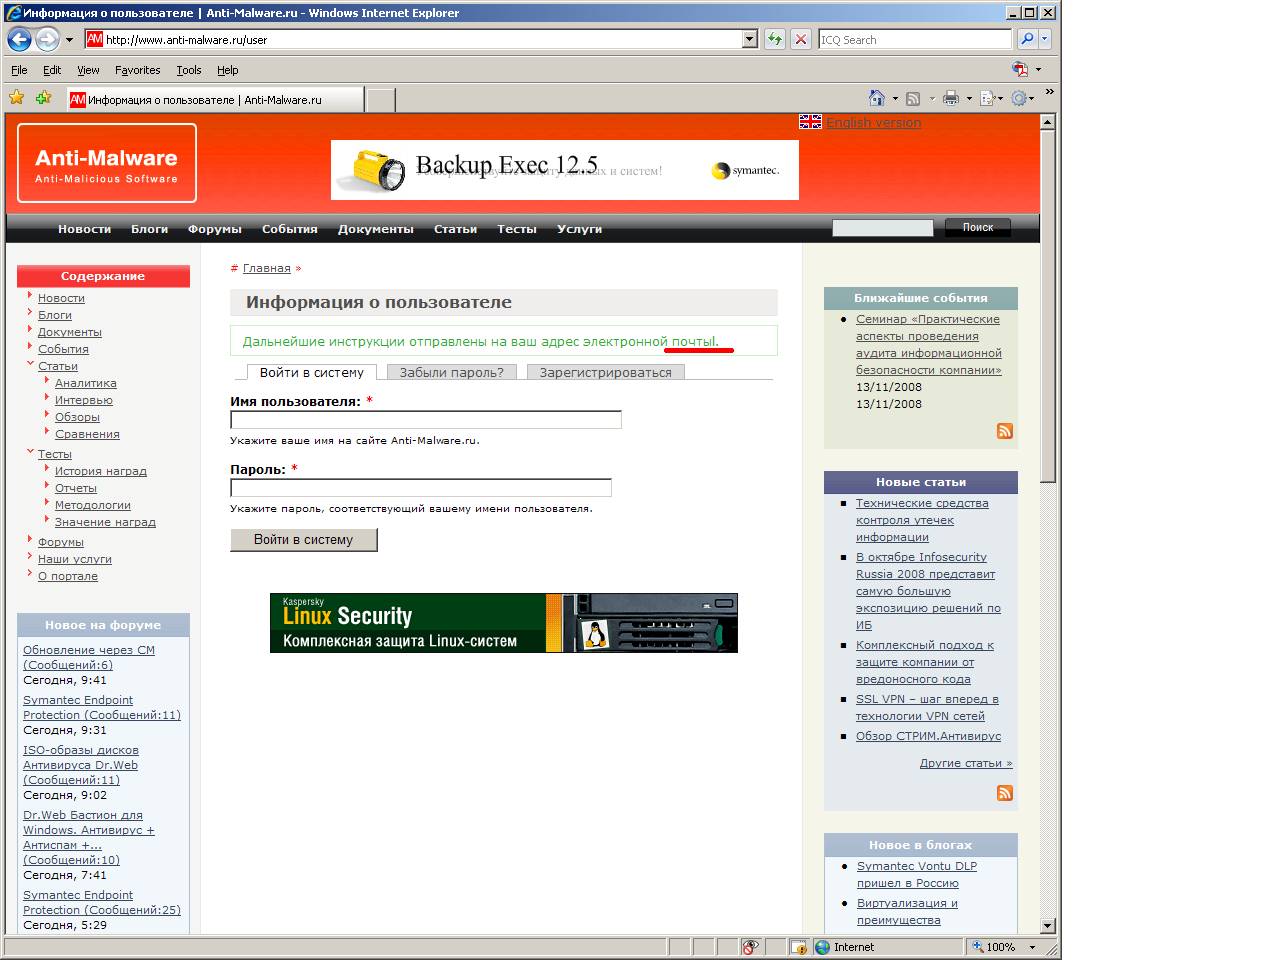Image resolution: width=1274 pixels, height=960 pixels.
Task: Open the Tools gear toolbar icon
Action: pos(1019,98)
